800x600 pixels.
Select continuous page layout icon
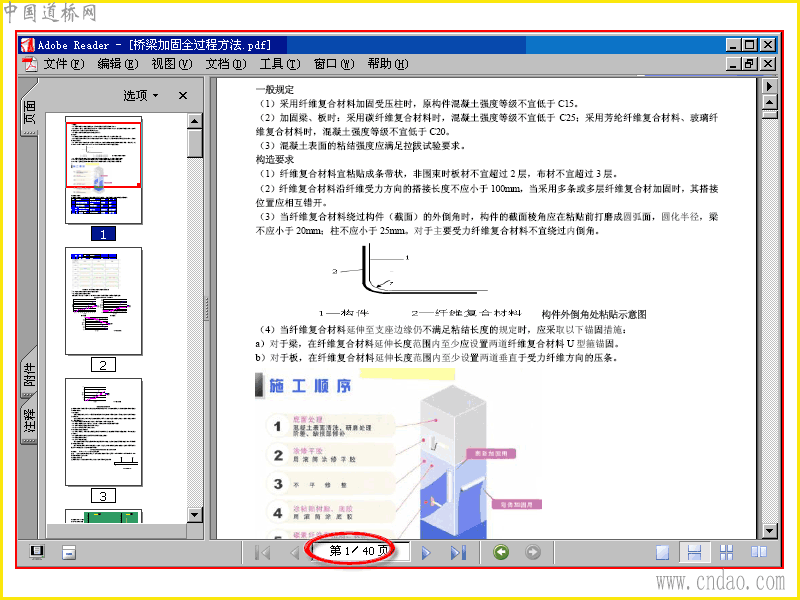click(694, 552)
